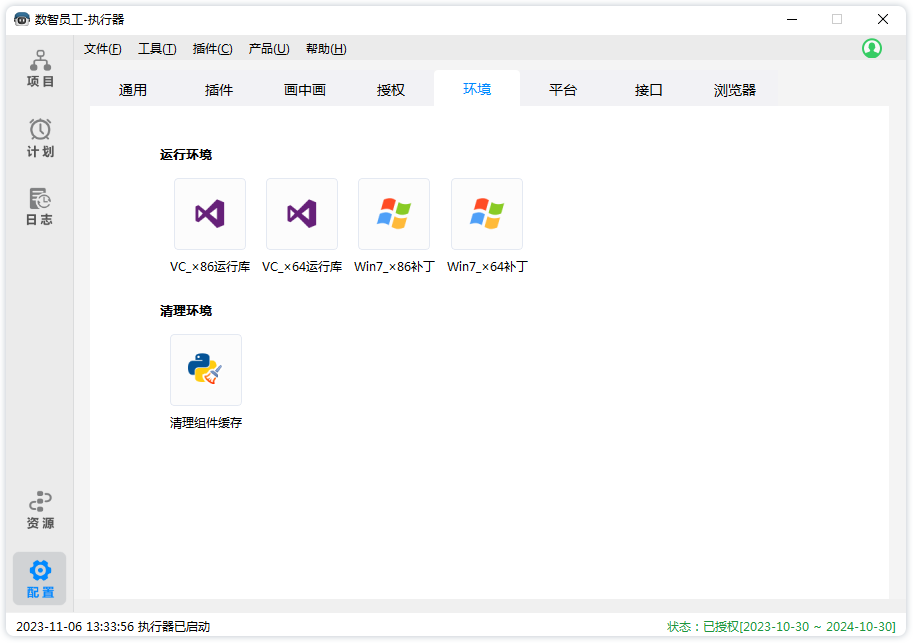Viewport: 913px width, 643px height.
Task: Open the 计划 (Schedule) sidebar panel
Action: [40, 138]
